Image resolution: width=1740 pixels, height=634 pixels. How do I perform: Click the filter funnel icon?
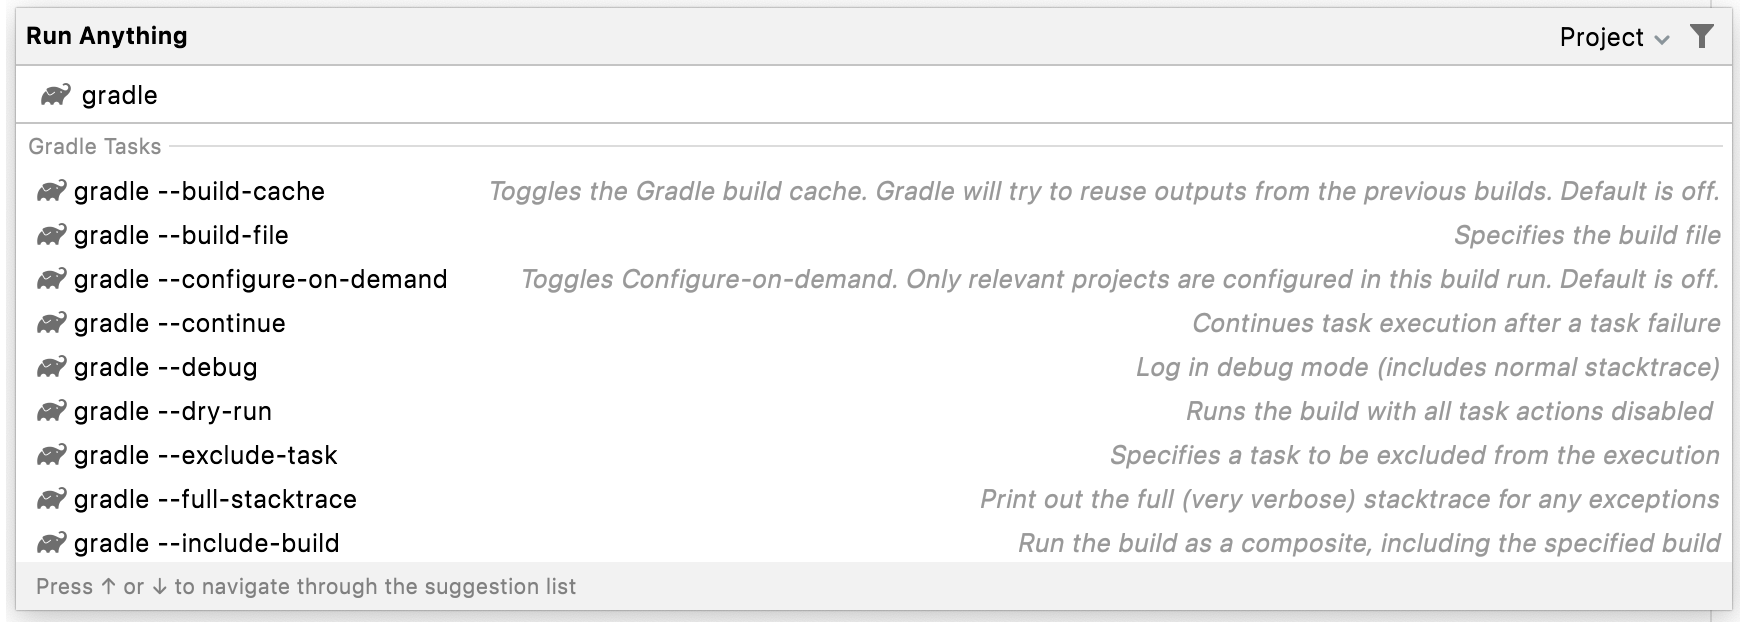tap(1701, 37)
